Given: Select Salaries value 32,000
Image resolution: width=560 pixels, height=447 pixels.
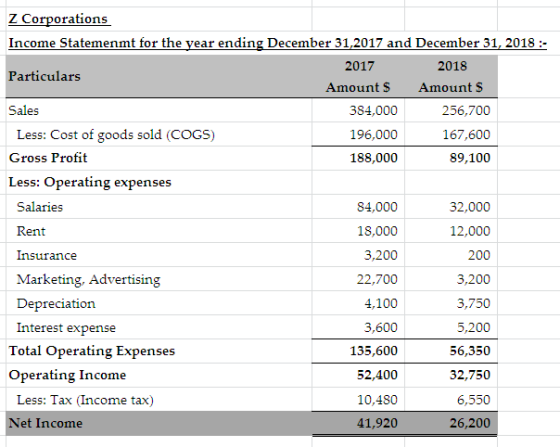Looking at the screenshot, I should pyautogui.click(x=470, y=207).
